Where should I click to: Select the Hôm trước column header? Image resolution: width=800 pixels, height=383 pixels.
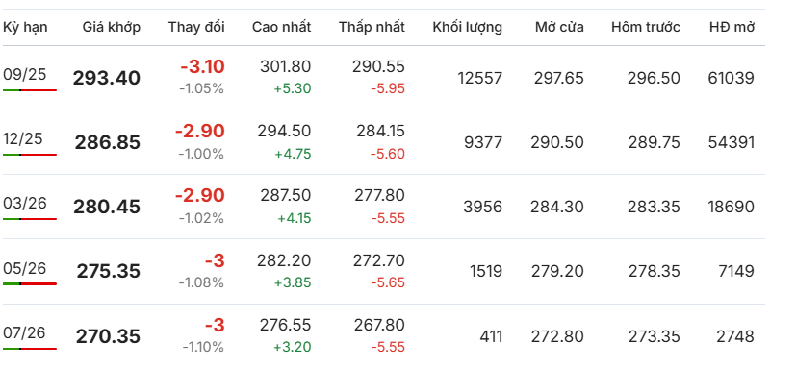[645, 27]
